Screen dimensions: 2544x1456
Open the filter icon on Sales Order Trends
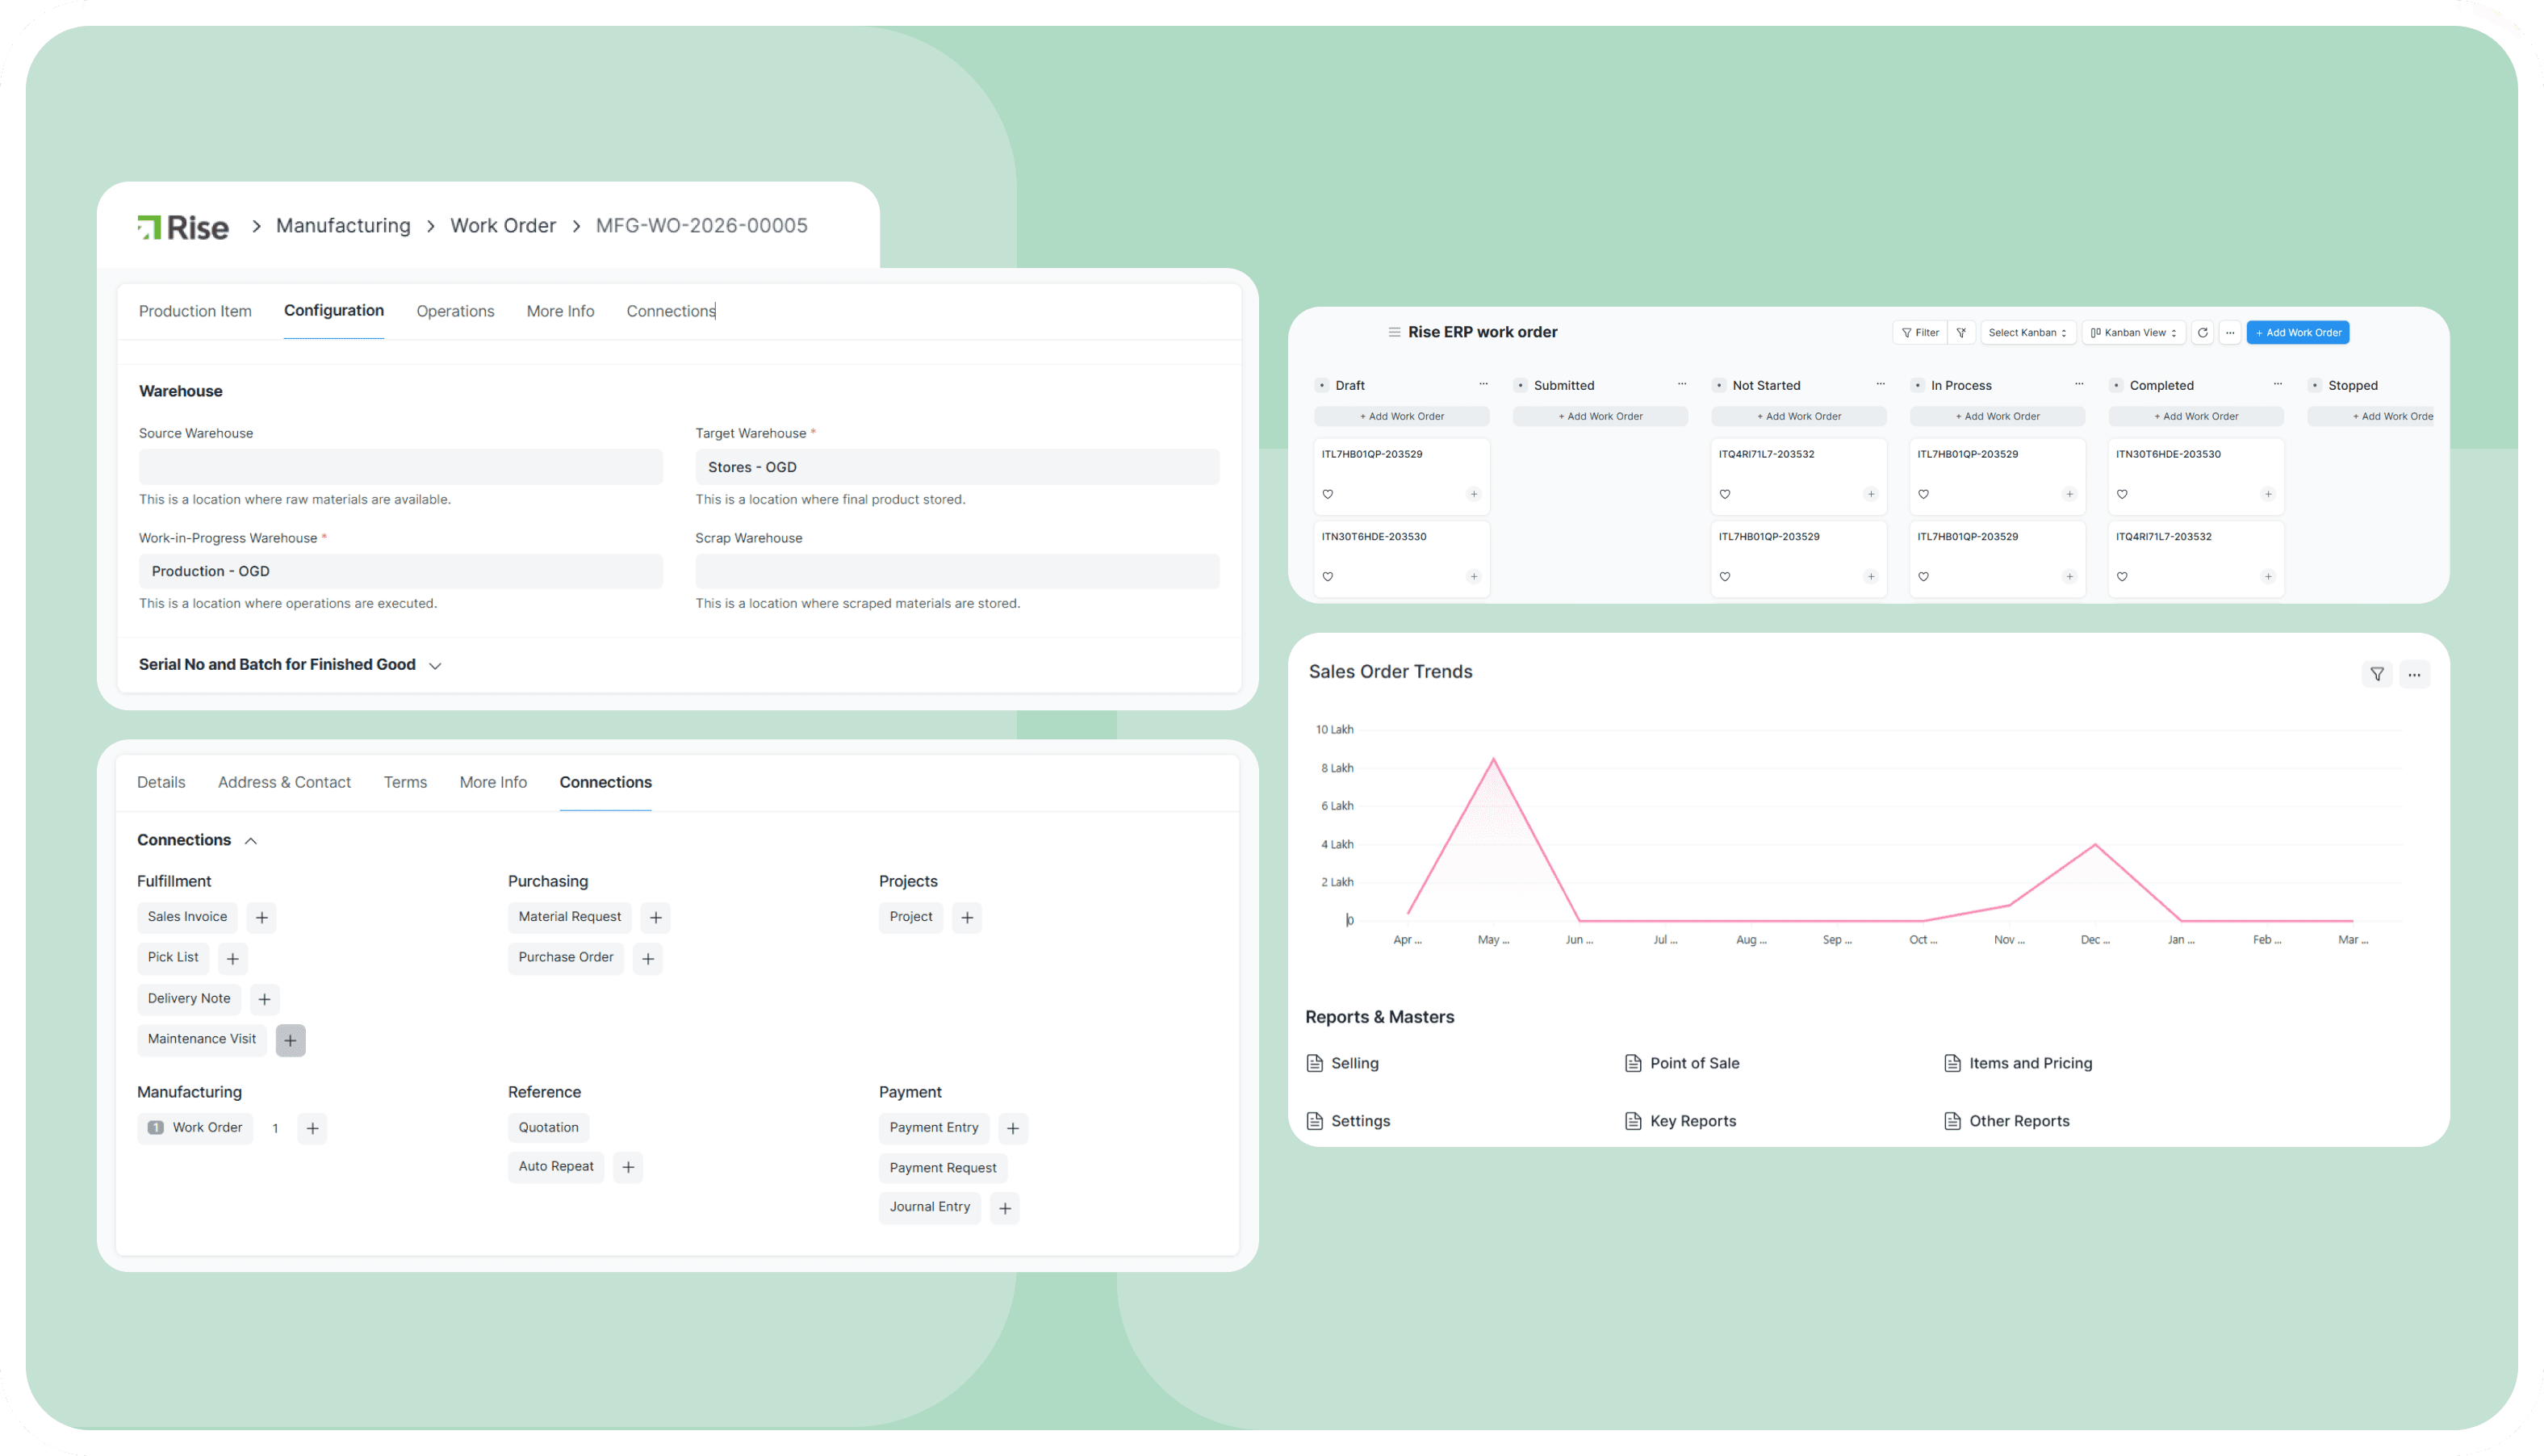click(2377, 674)
